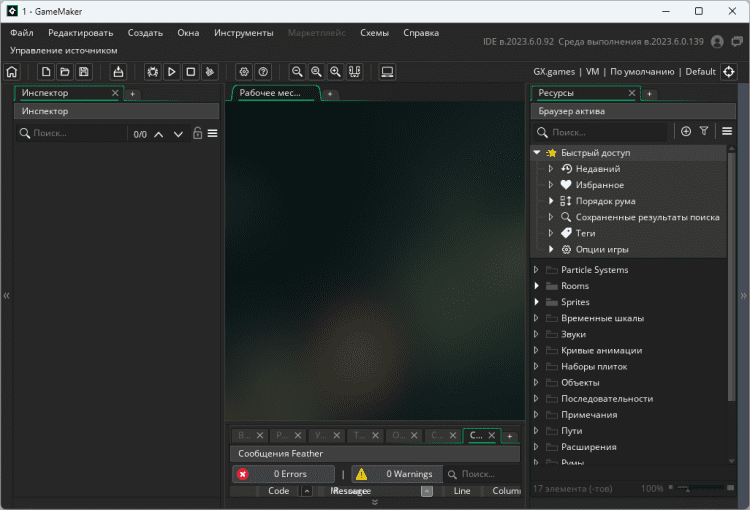Expand the Rooms folder in asset browser
The width and height of the screenshot is (750, 510).
[537, 286]
